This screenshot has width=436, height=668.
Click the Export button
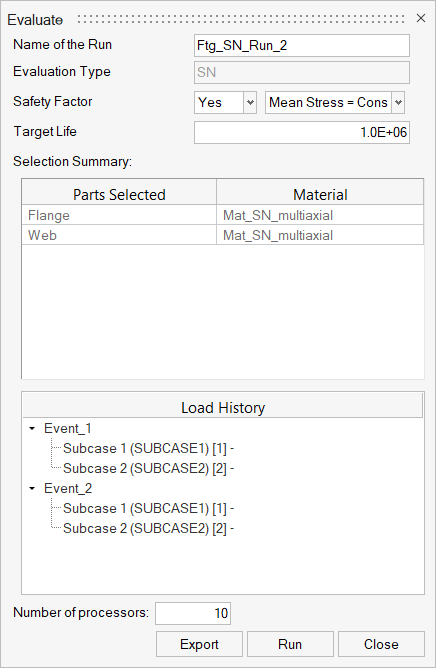tap(199, 644)
